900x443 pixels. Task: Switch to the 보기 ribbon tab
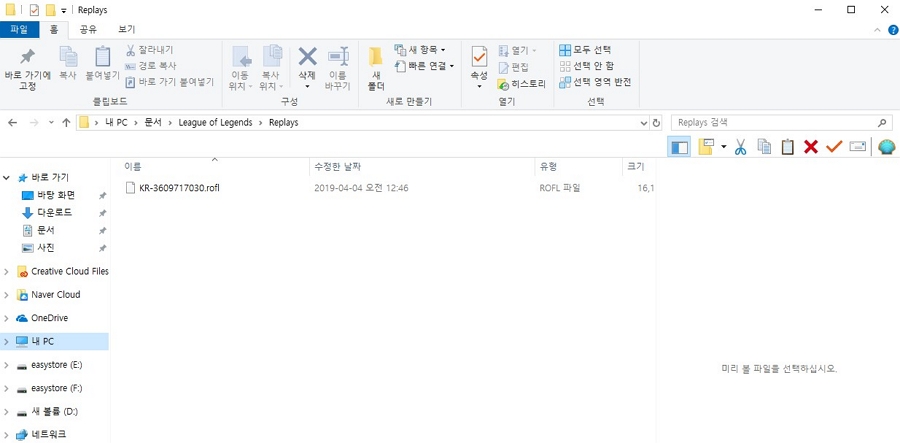(126, 29)
